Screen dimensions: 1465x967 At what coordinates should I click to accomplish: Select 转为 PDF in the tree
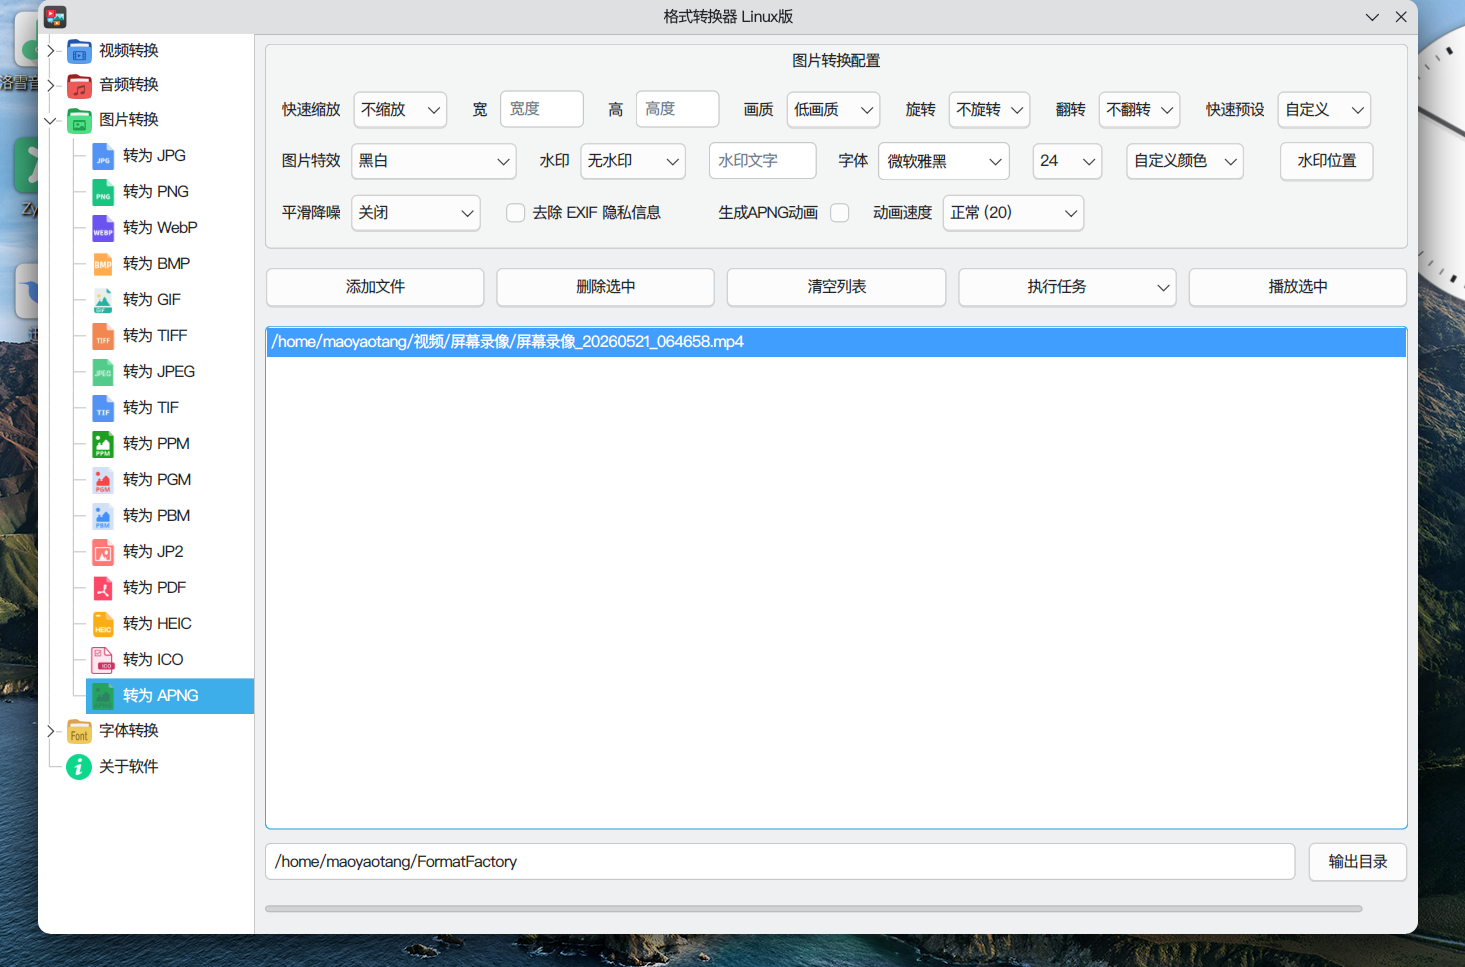[x=154, y=589]
